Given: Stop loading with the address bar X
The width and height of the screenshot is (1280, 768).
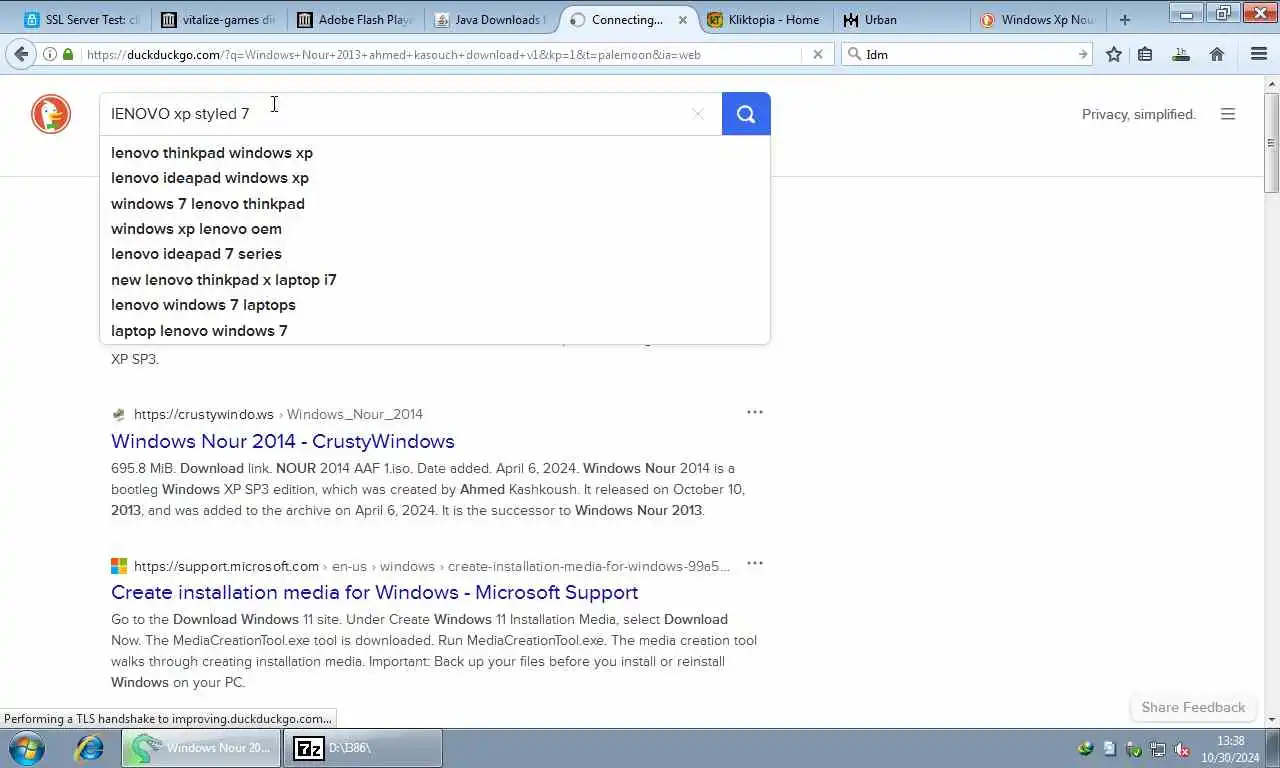Looking at the screenshot, I should coord(817,55).
